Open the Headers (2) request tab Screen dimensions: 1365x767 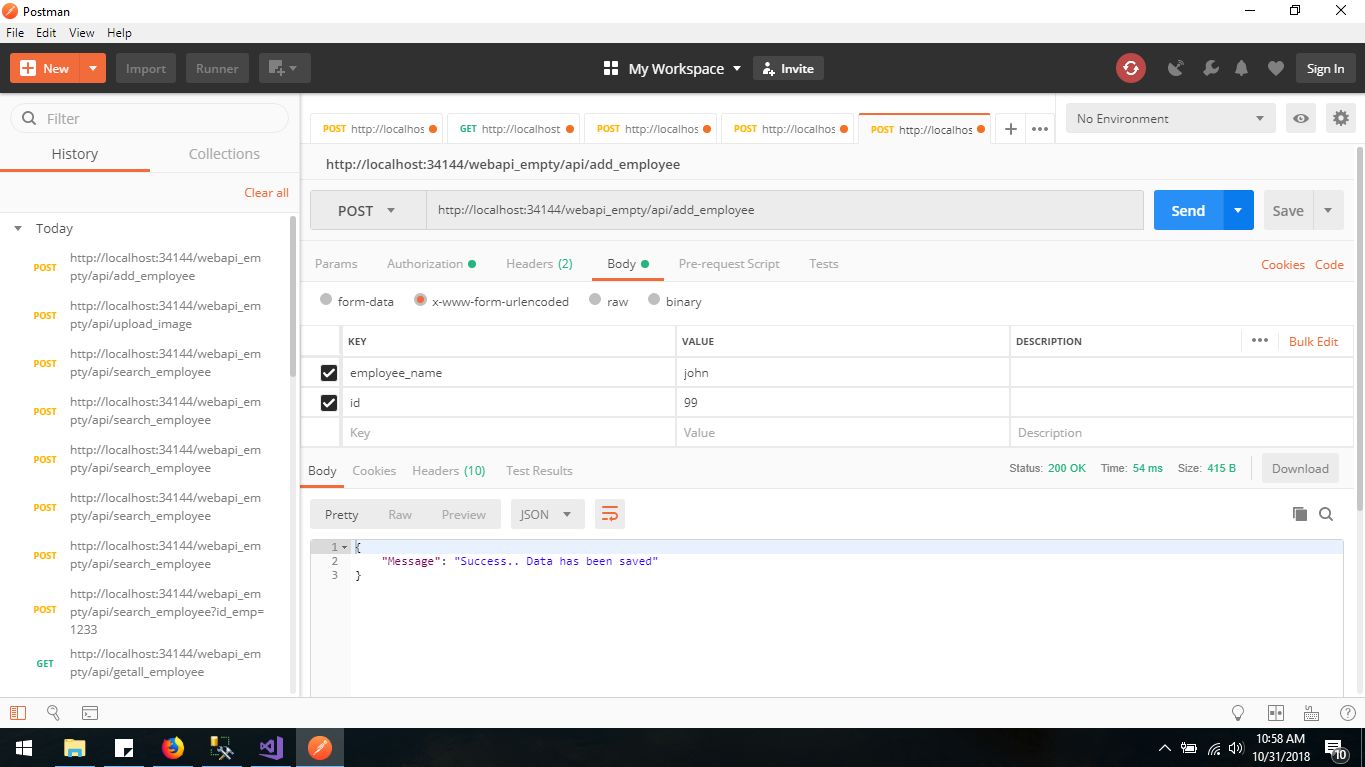coord(539,264)
